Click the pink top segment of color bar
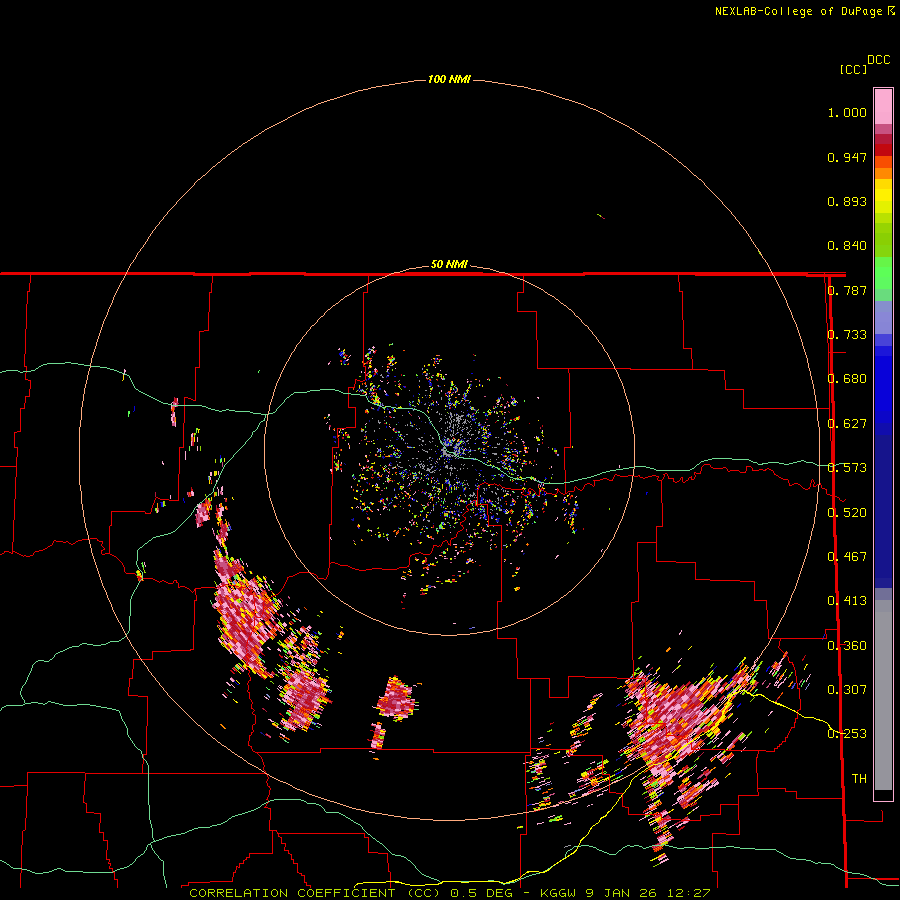 (x=883, y=107)
